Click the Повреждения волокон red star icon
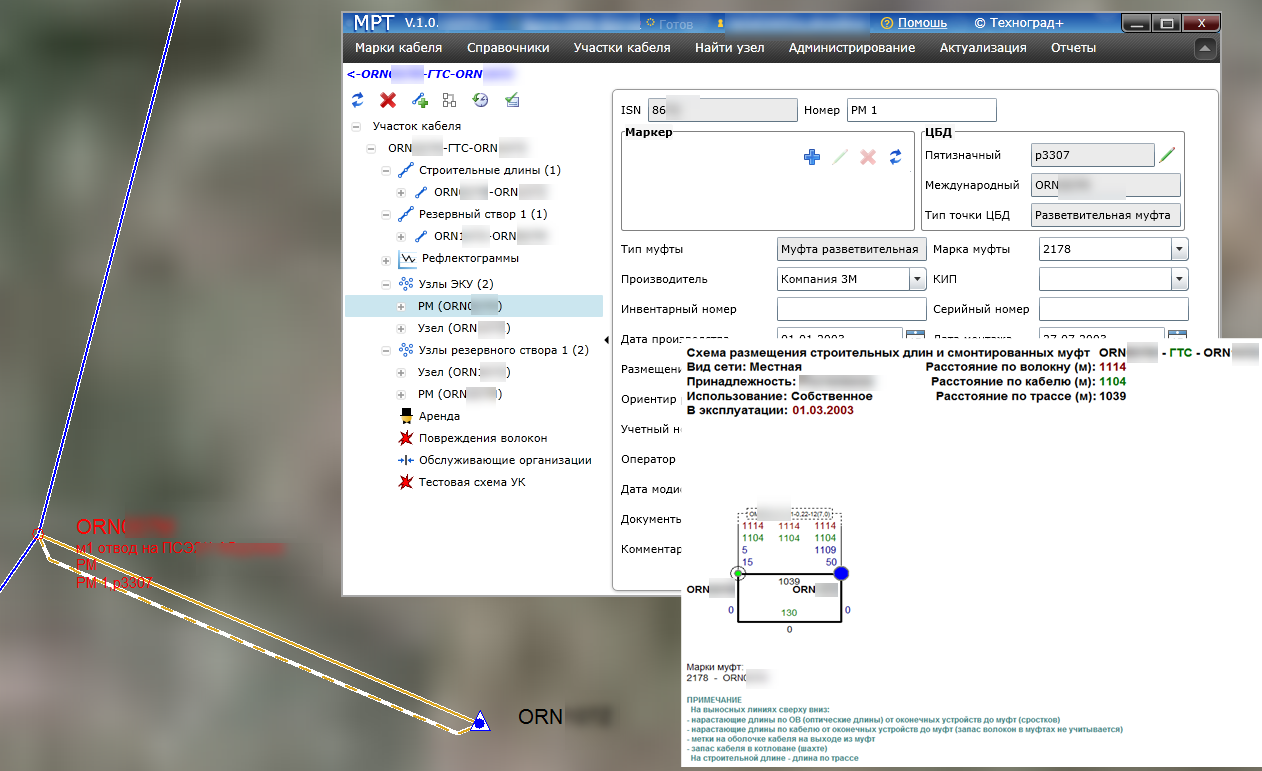This screenshot has height=771, width=1262. tap(406, 438)
